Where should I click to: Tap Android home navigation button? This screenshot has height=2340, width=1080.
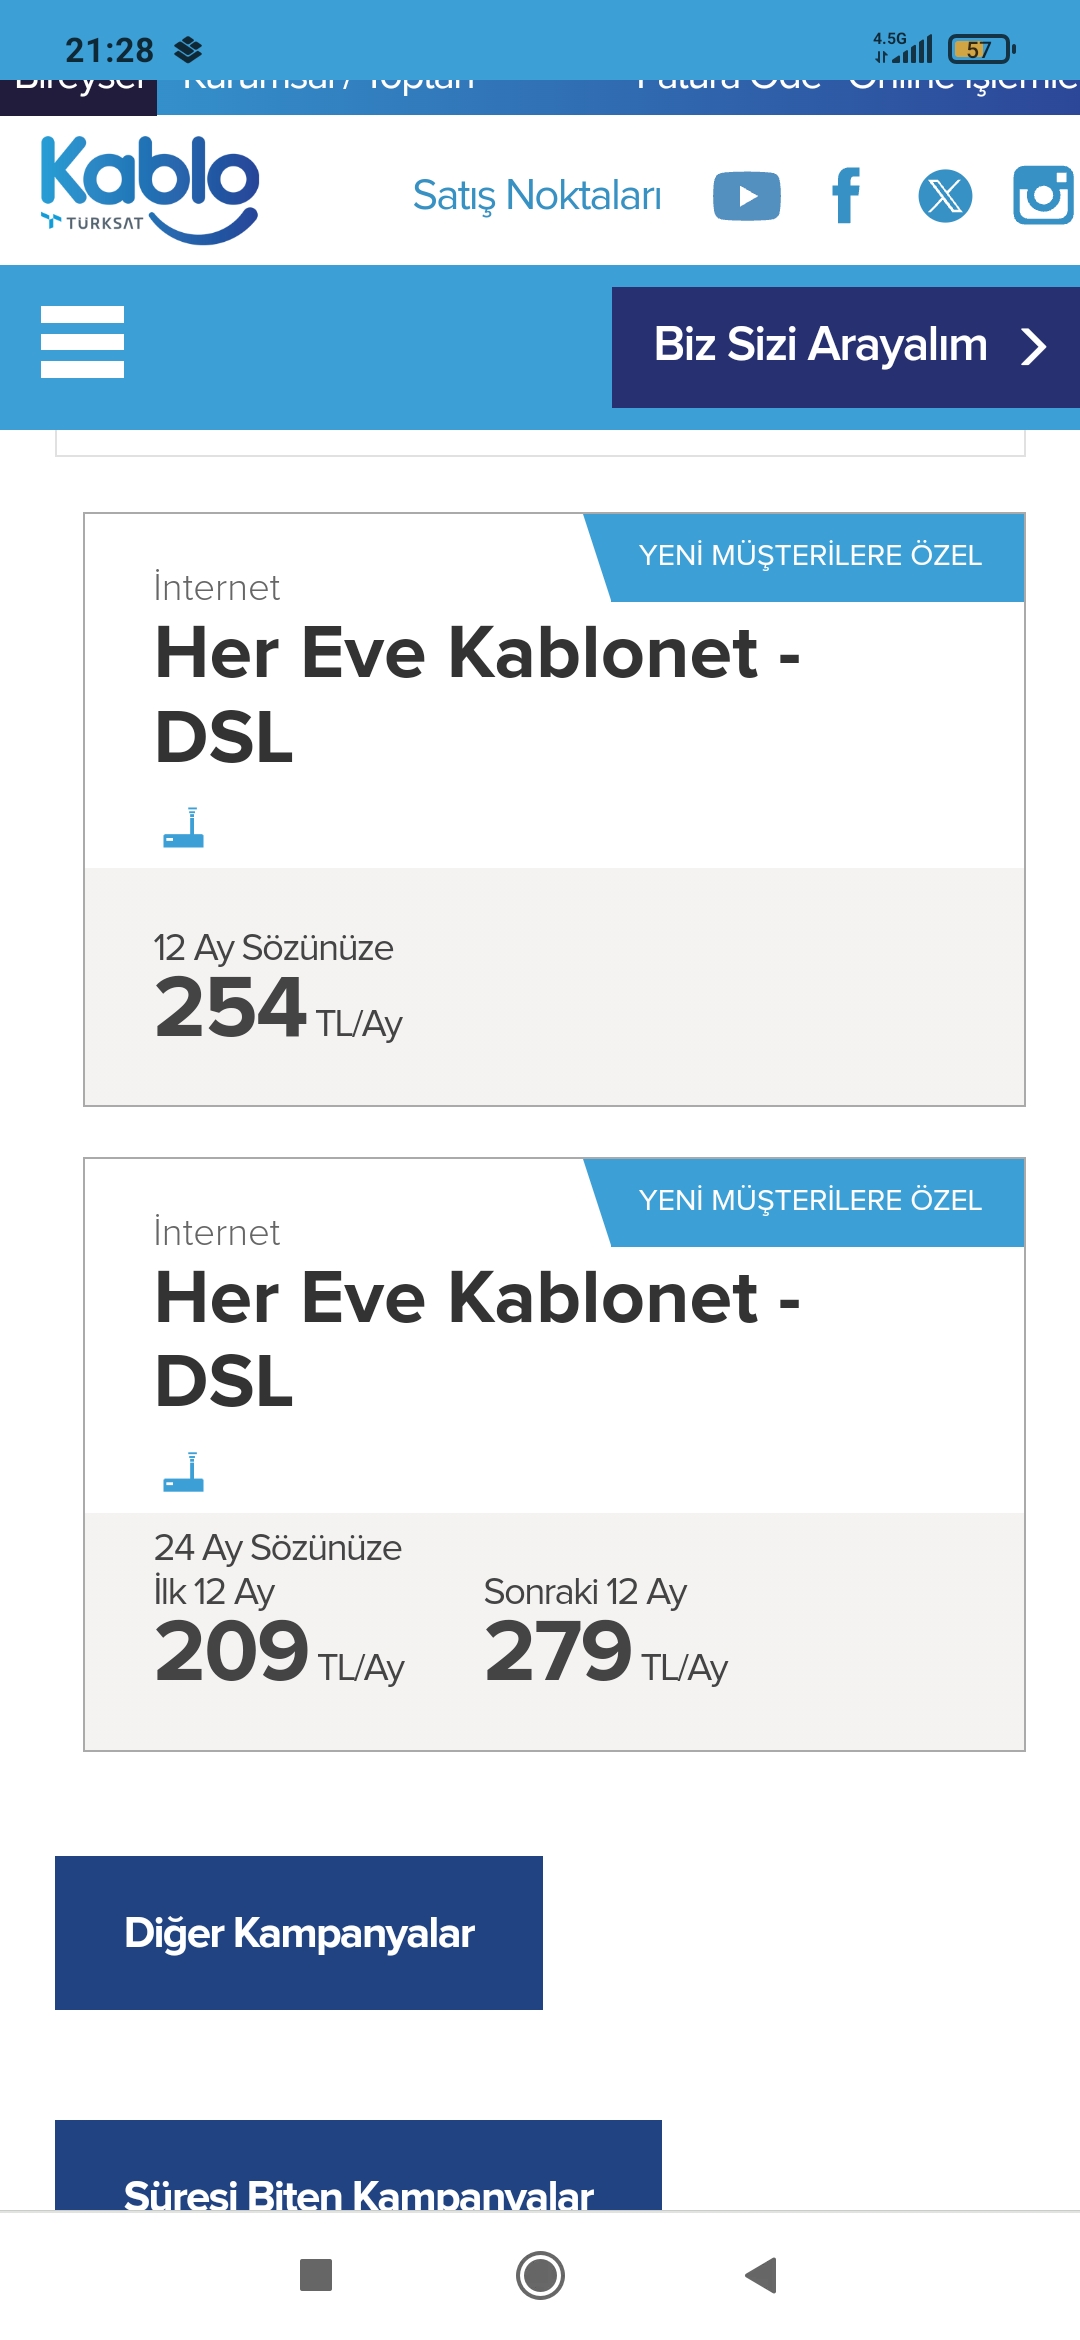coord(540,2275)
